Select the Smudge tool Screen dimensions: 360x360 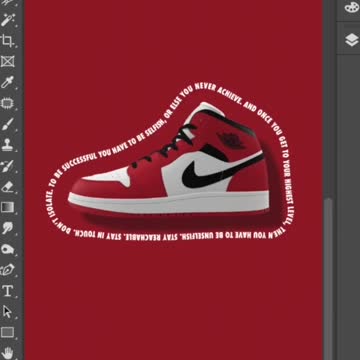[x=7, y=228]
